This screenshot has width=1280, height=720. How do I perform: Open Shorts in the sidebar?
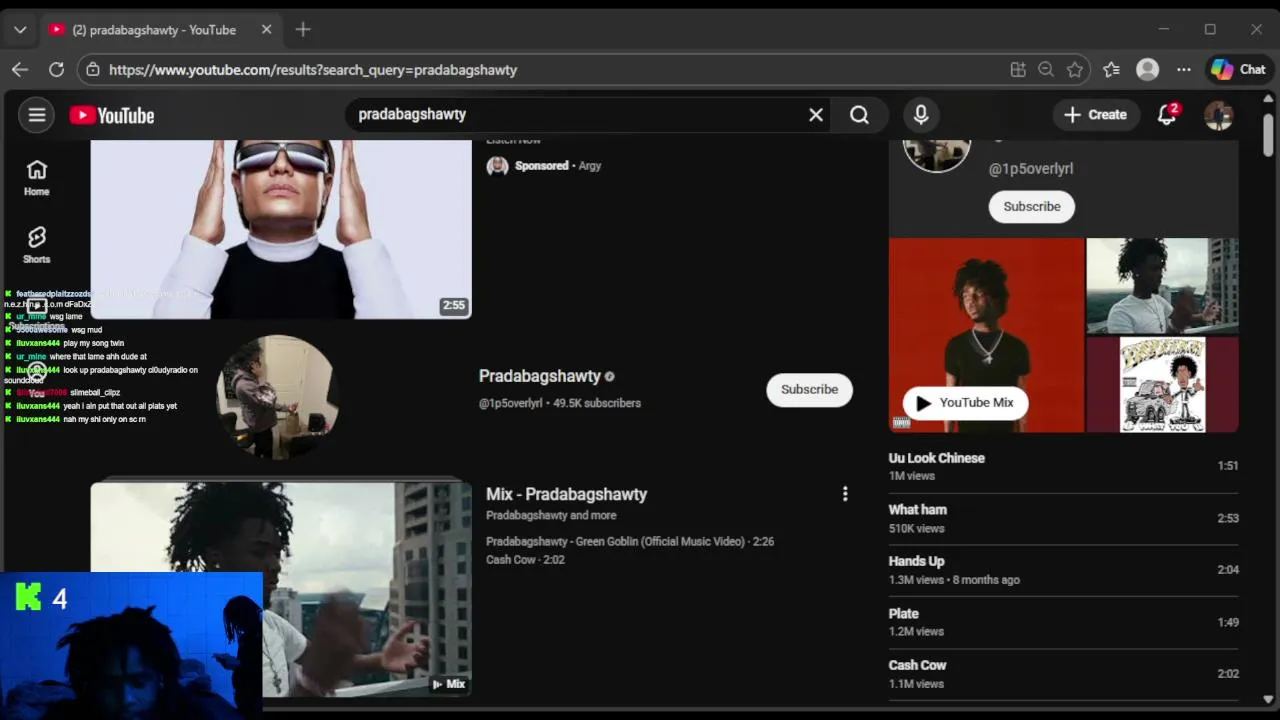(x=37, y=245)
